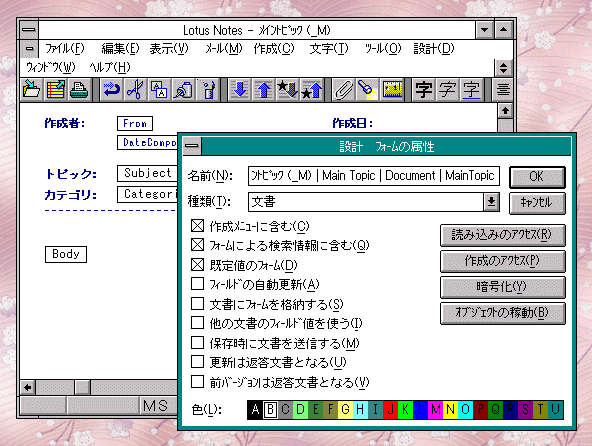This screenshot has height=446, width=592.
Task: Click the toolbar icon left of the blue down arrow
Action: point(207,90)
